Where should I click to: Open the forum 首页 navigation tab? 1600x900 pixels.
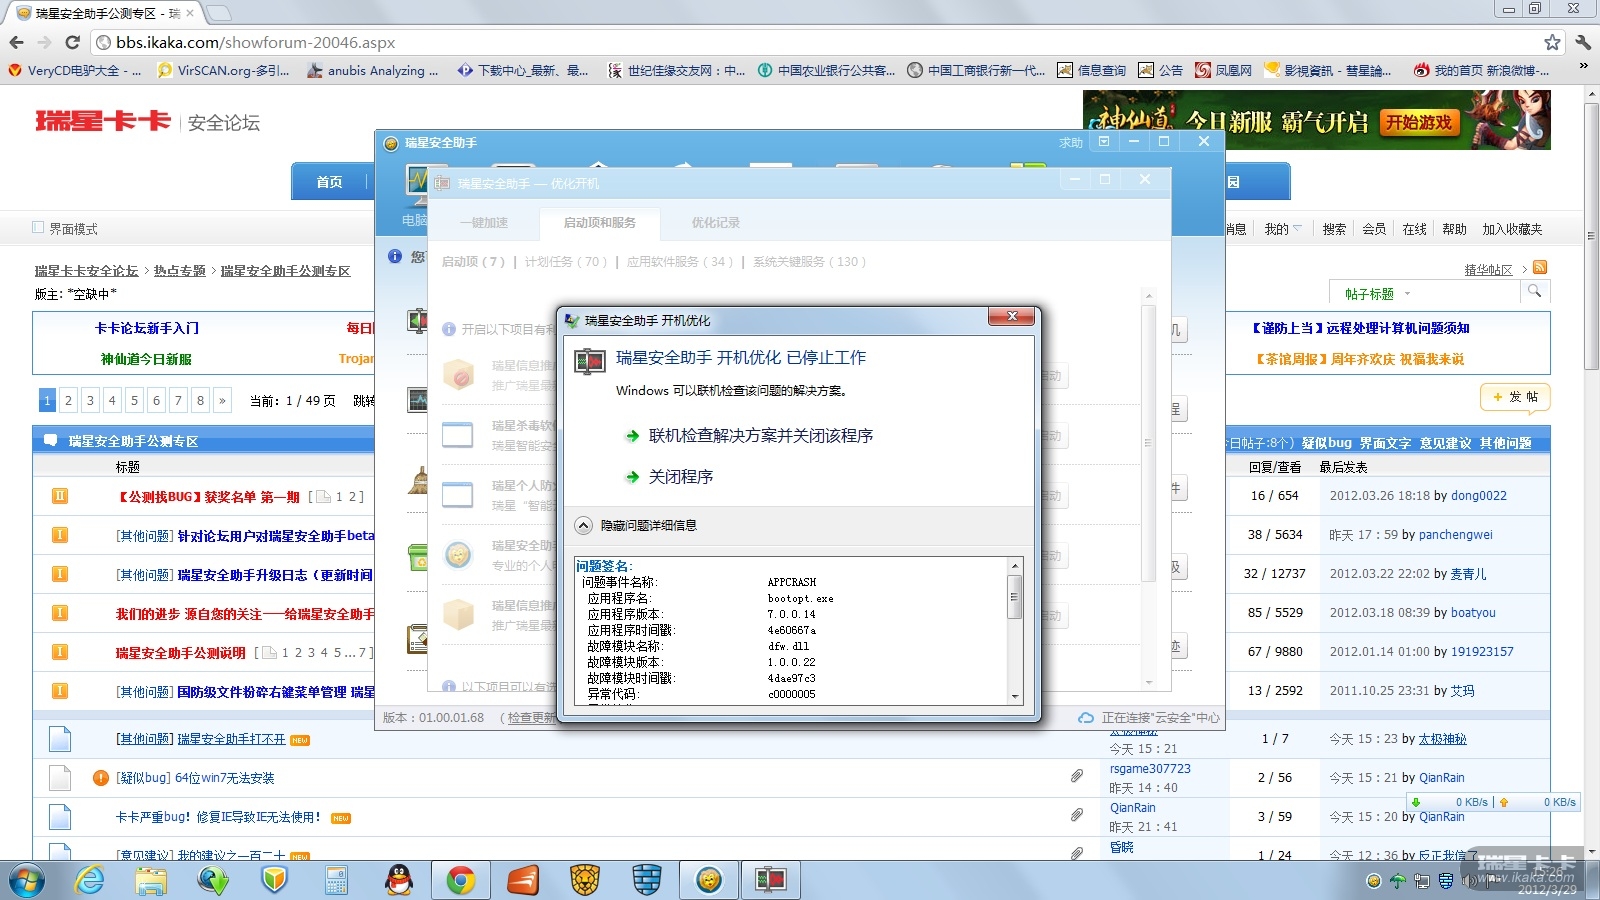(x=330, y=182)
